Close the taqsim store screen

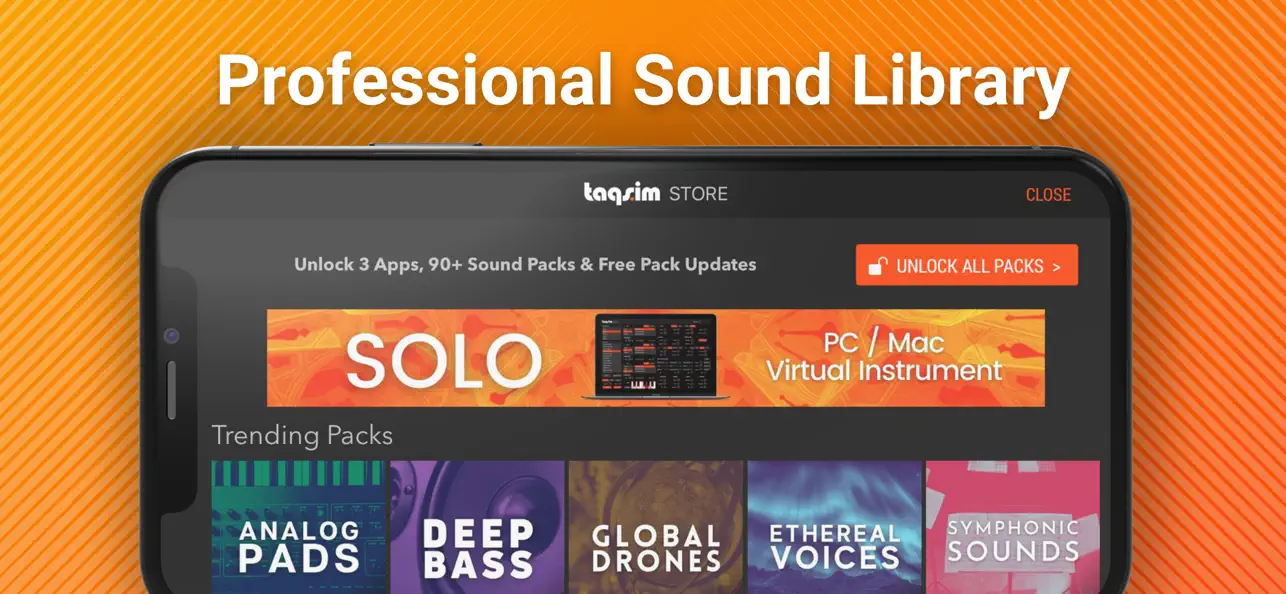pos(1048,195)
